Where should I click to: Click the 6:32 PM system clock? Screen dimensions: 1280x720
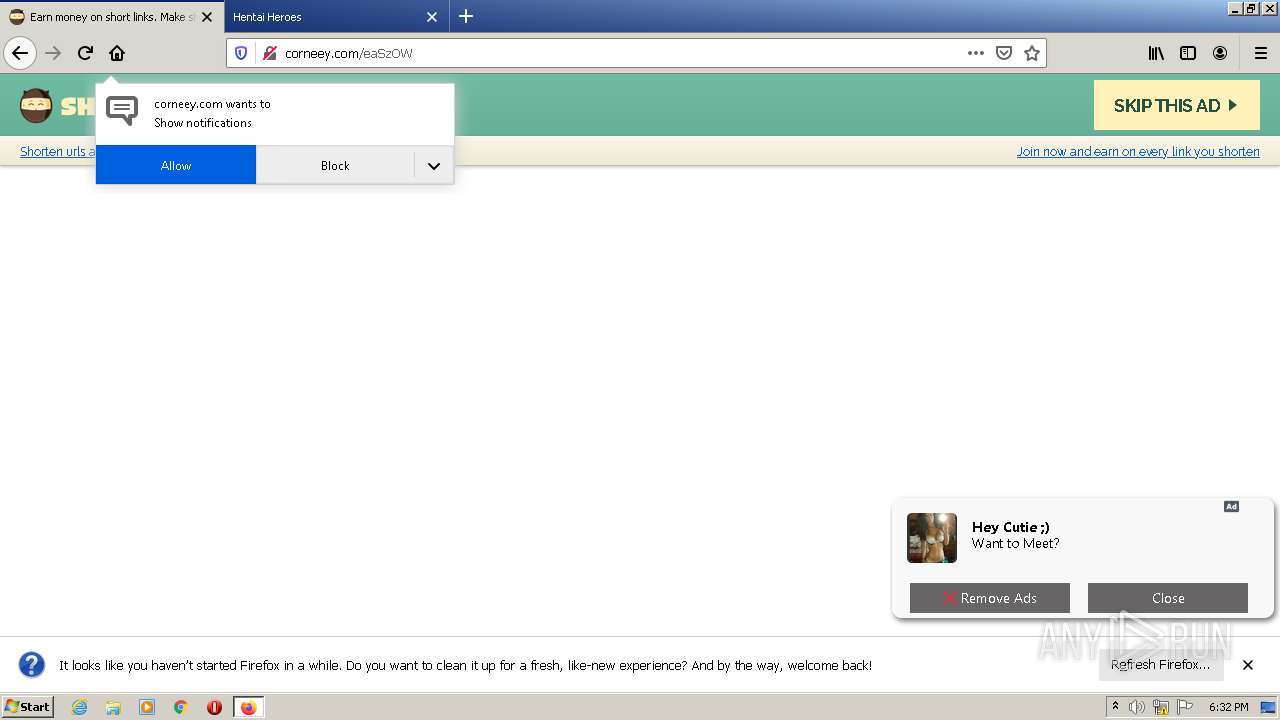(1228, 707)
